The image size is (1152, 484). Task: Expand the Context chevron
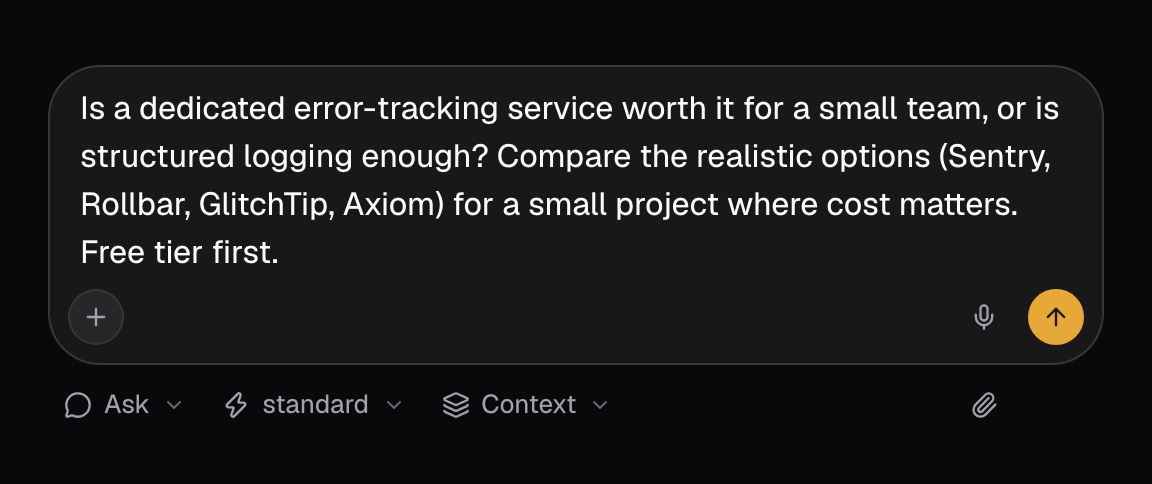600,405
